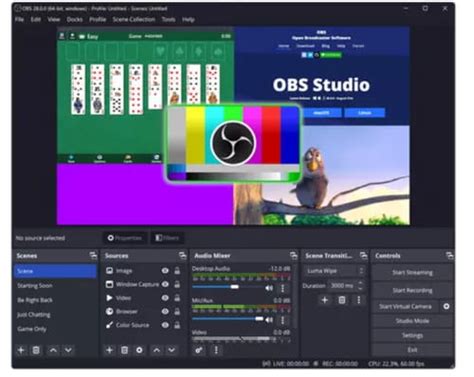The width and height of the screenshot is (474, 377).
Task: Lock the Video source
Action: pos(177,298)
